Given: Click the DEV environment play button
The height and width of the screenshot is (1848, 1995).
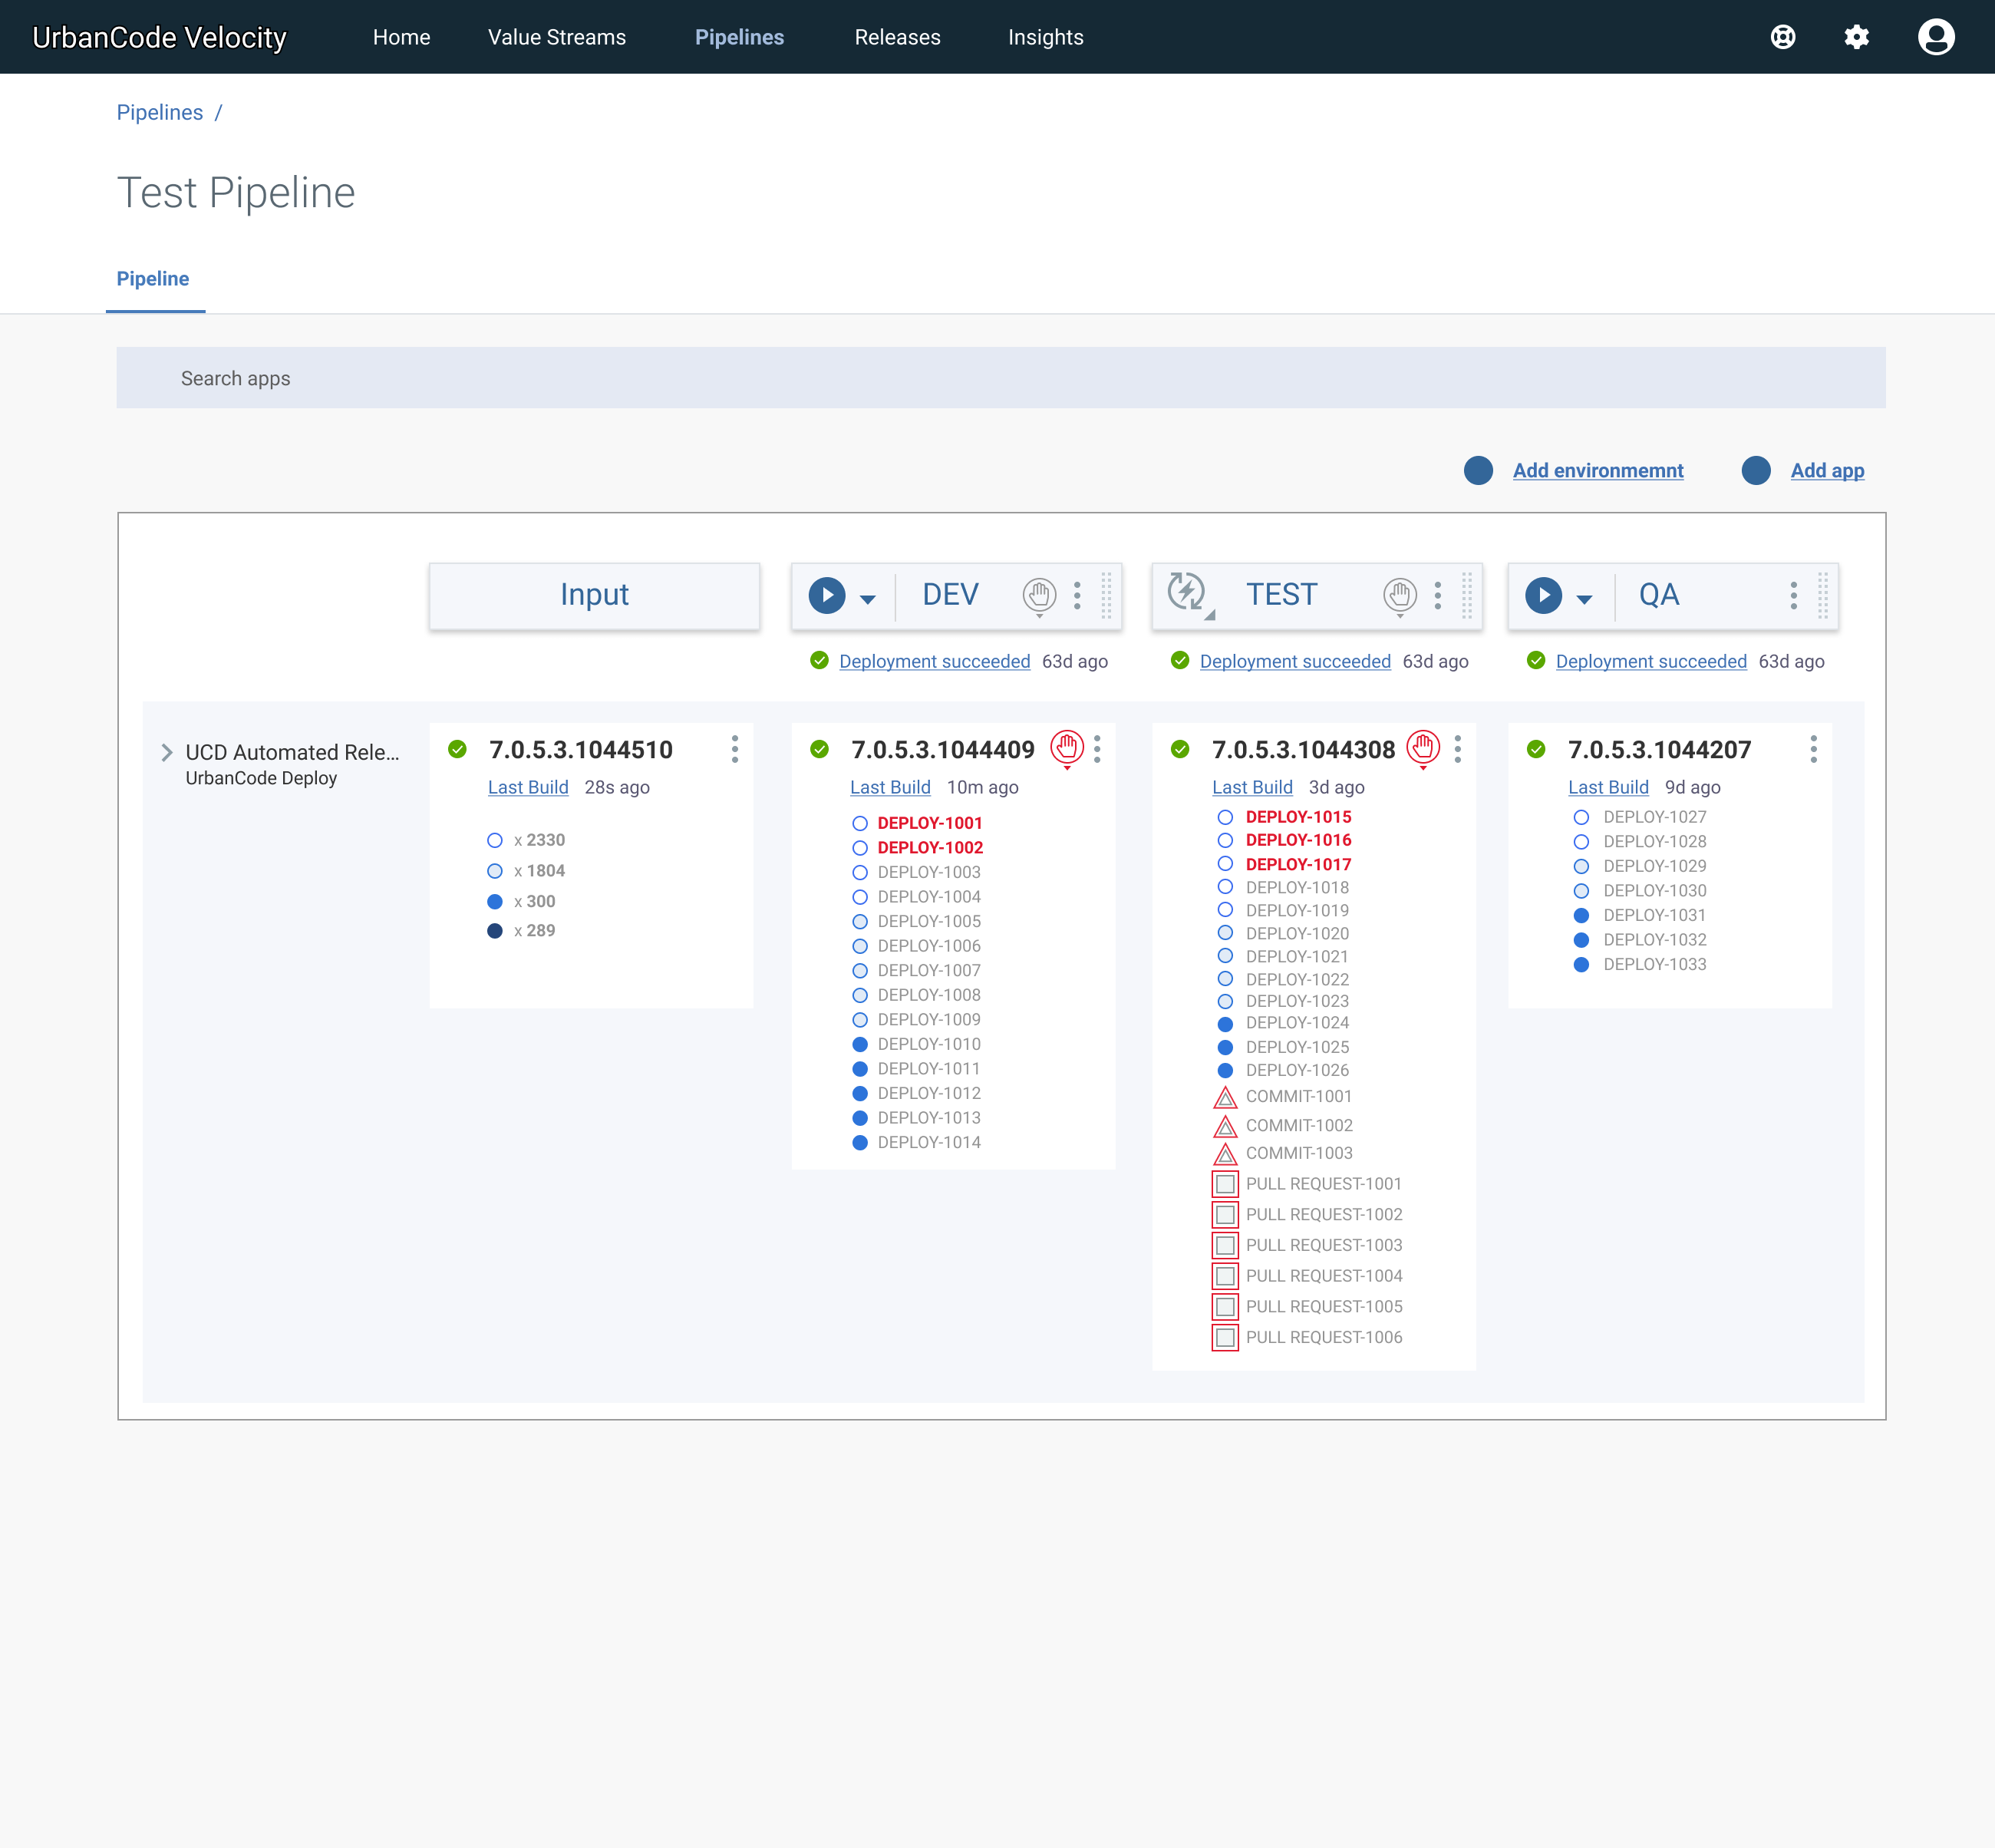Looking at the screenshot, I should pos(826,595).
